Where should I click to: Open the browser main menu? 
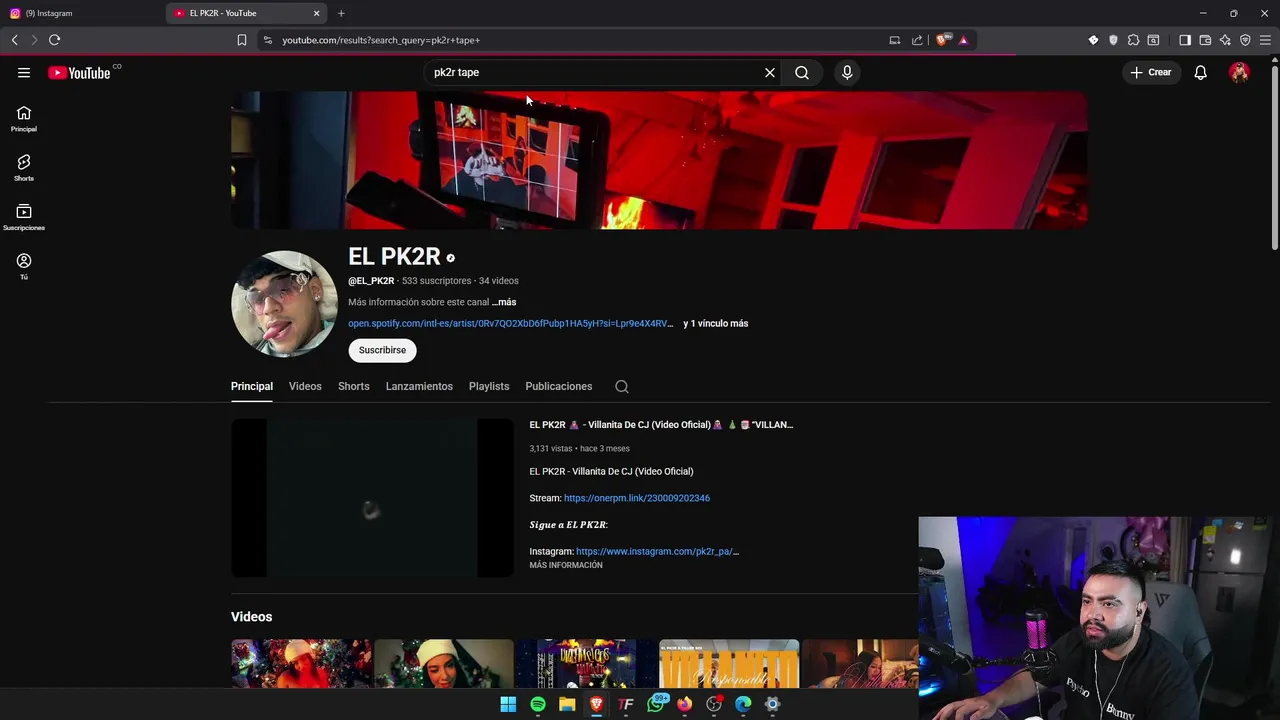click(1265, 40)
